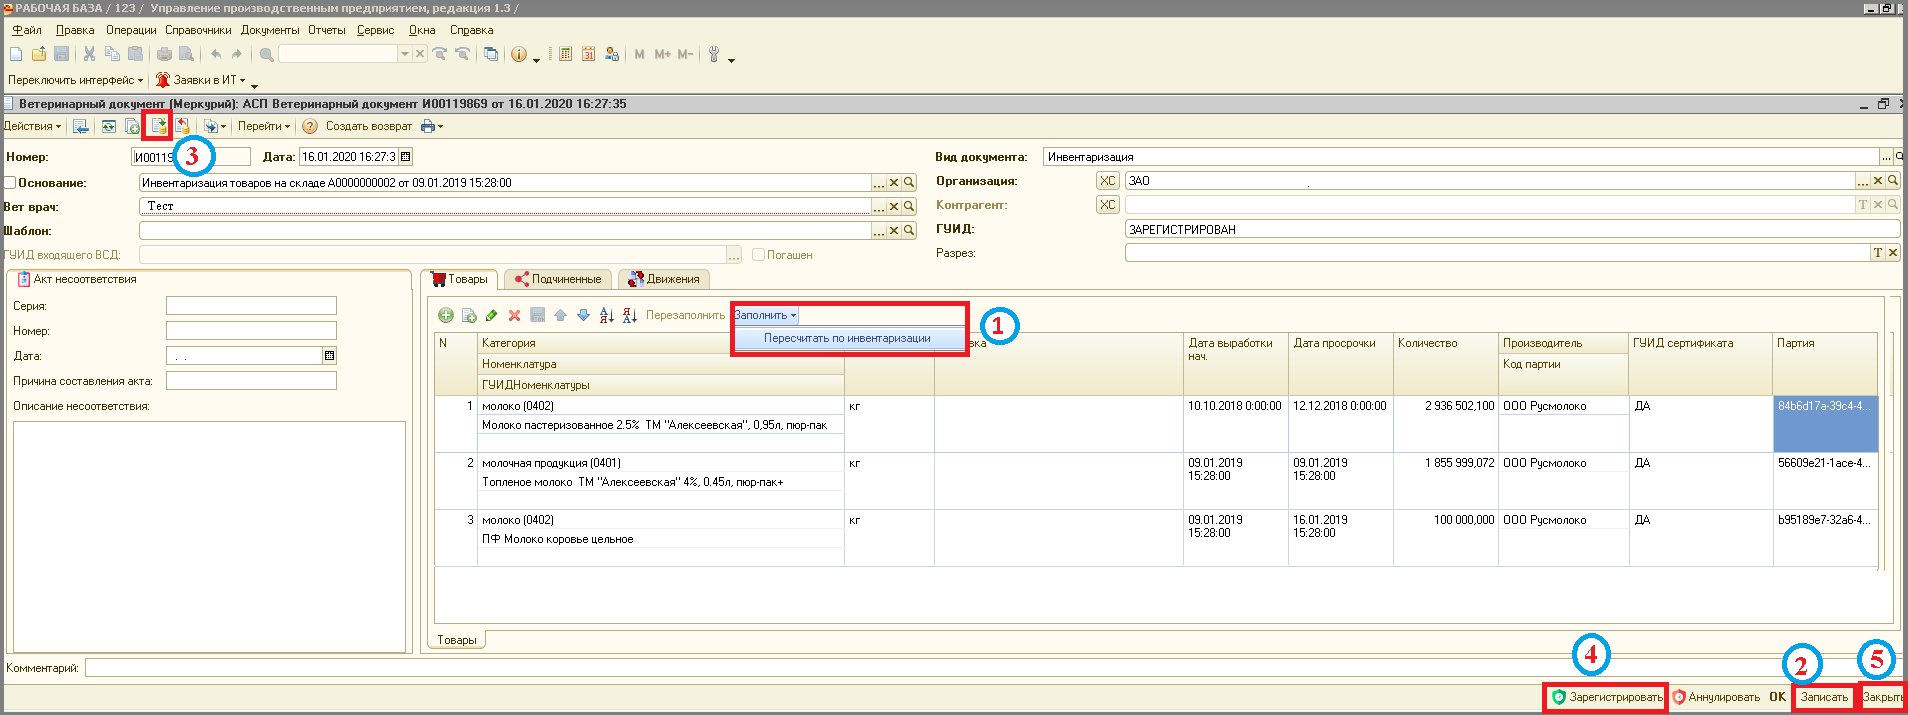Expand the Заполнить dropdown
This screenshot has width=1908, height=715.
[766, 315]
